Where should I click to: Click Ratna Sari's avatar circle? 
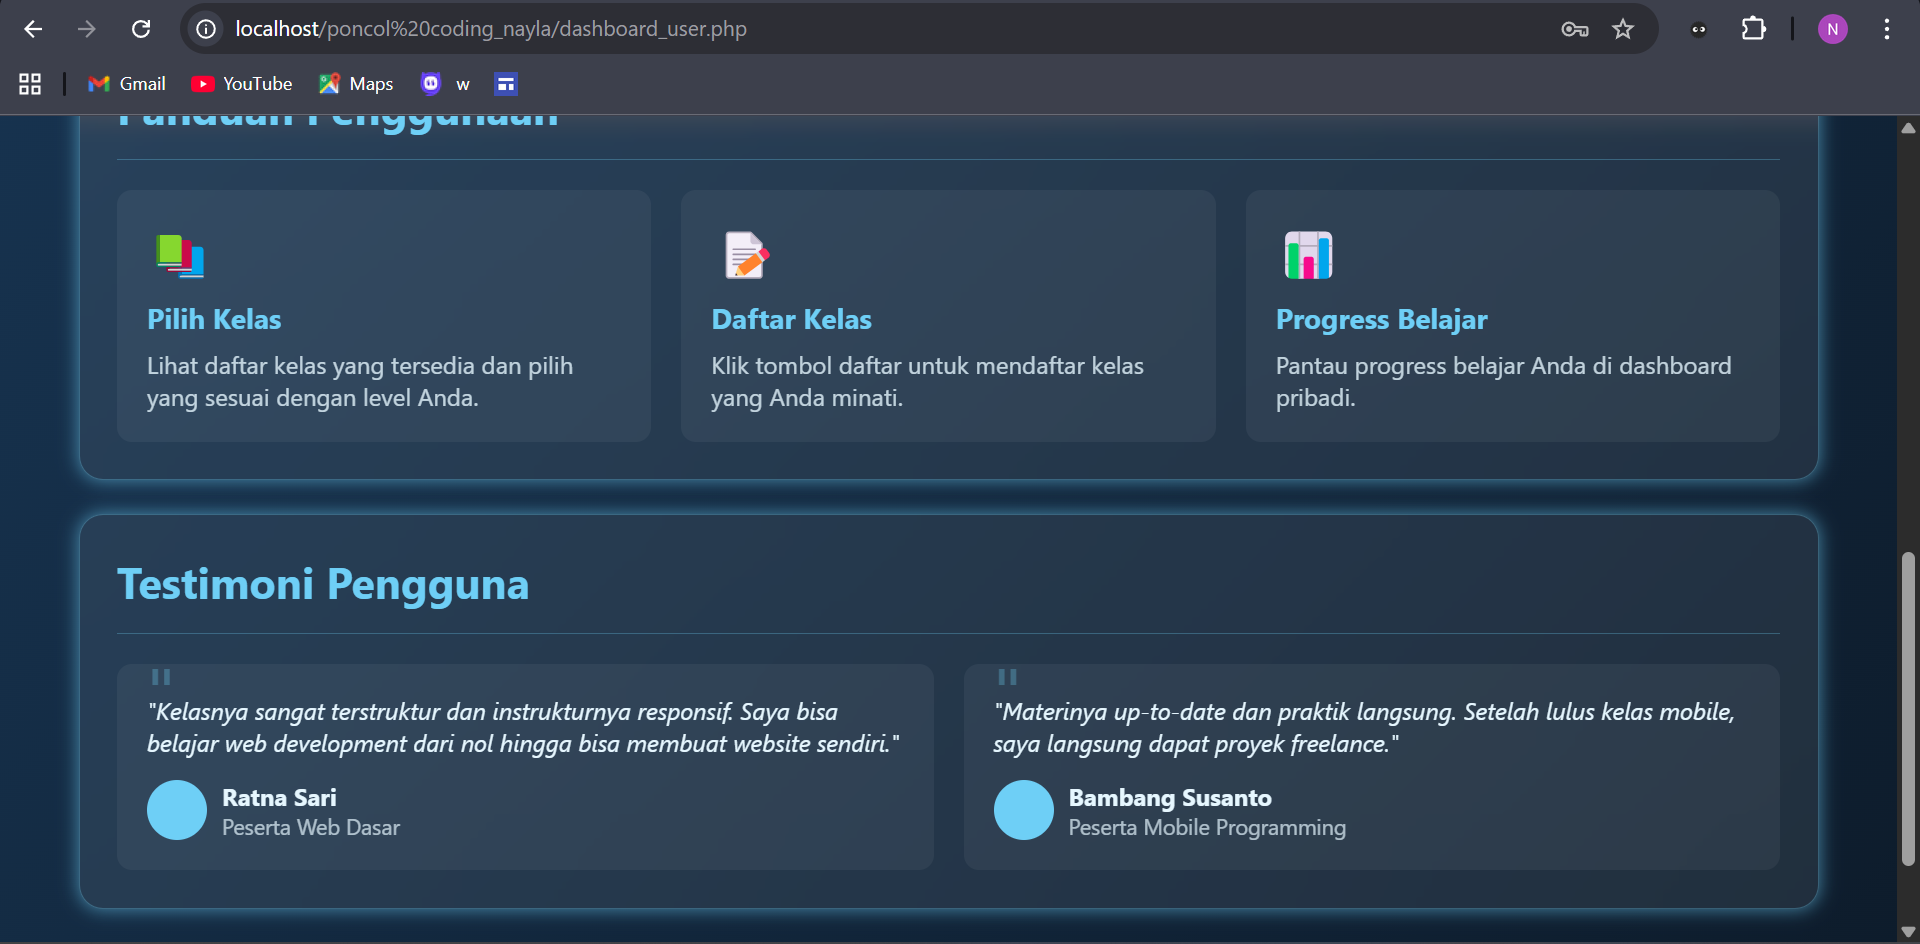pos(177,810)
